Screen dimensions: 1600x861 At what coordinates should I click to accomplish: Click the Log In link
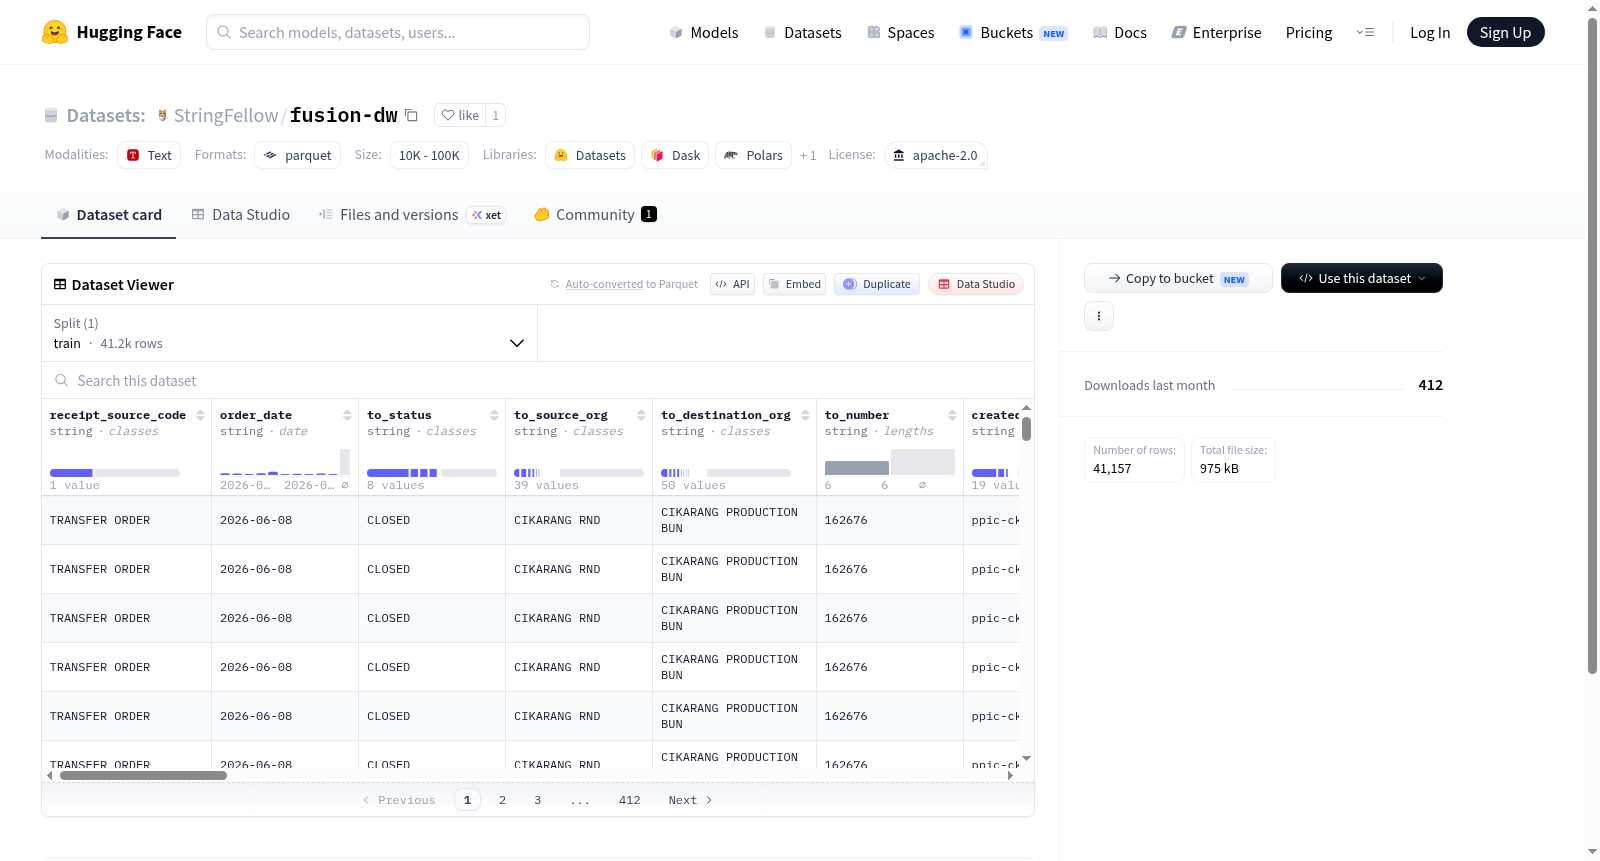click(x=1430, y=32)
